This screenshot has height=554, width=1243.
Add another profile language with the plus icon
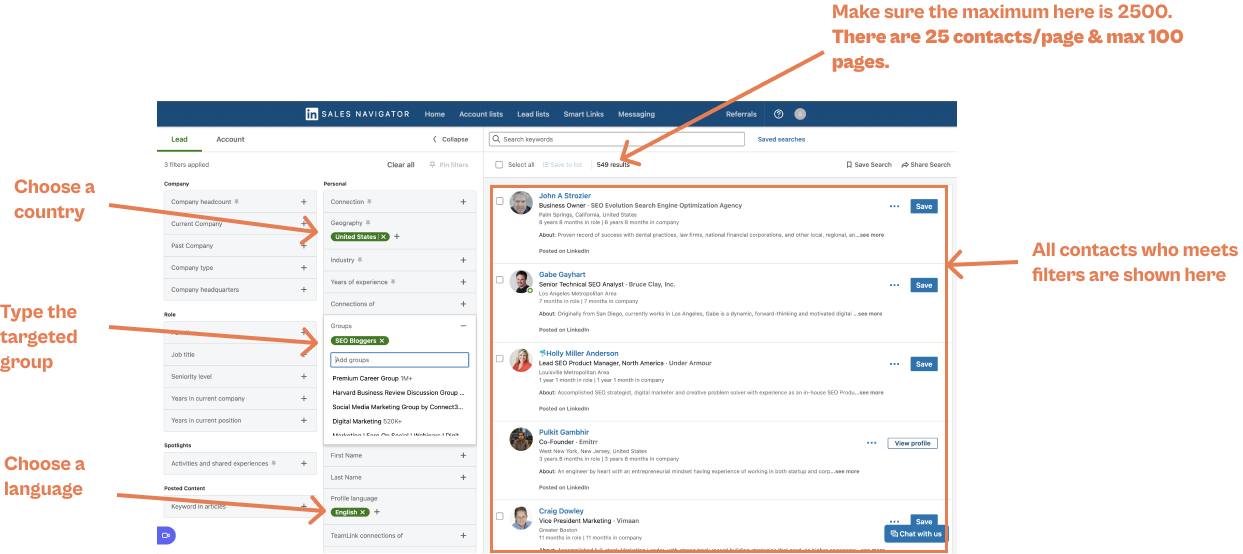coord(377,512)
